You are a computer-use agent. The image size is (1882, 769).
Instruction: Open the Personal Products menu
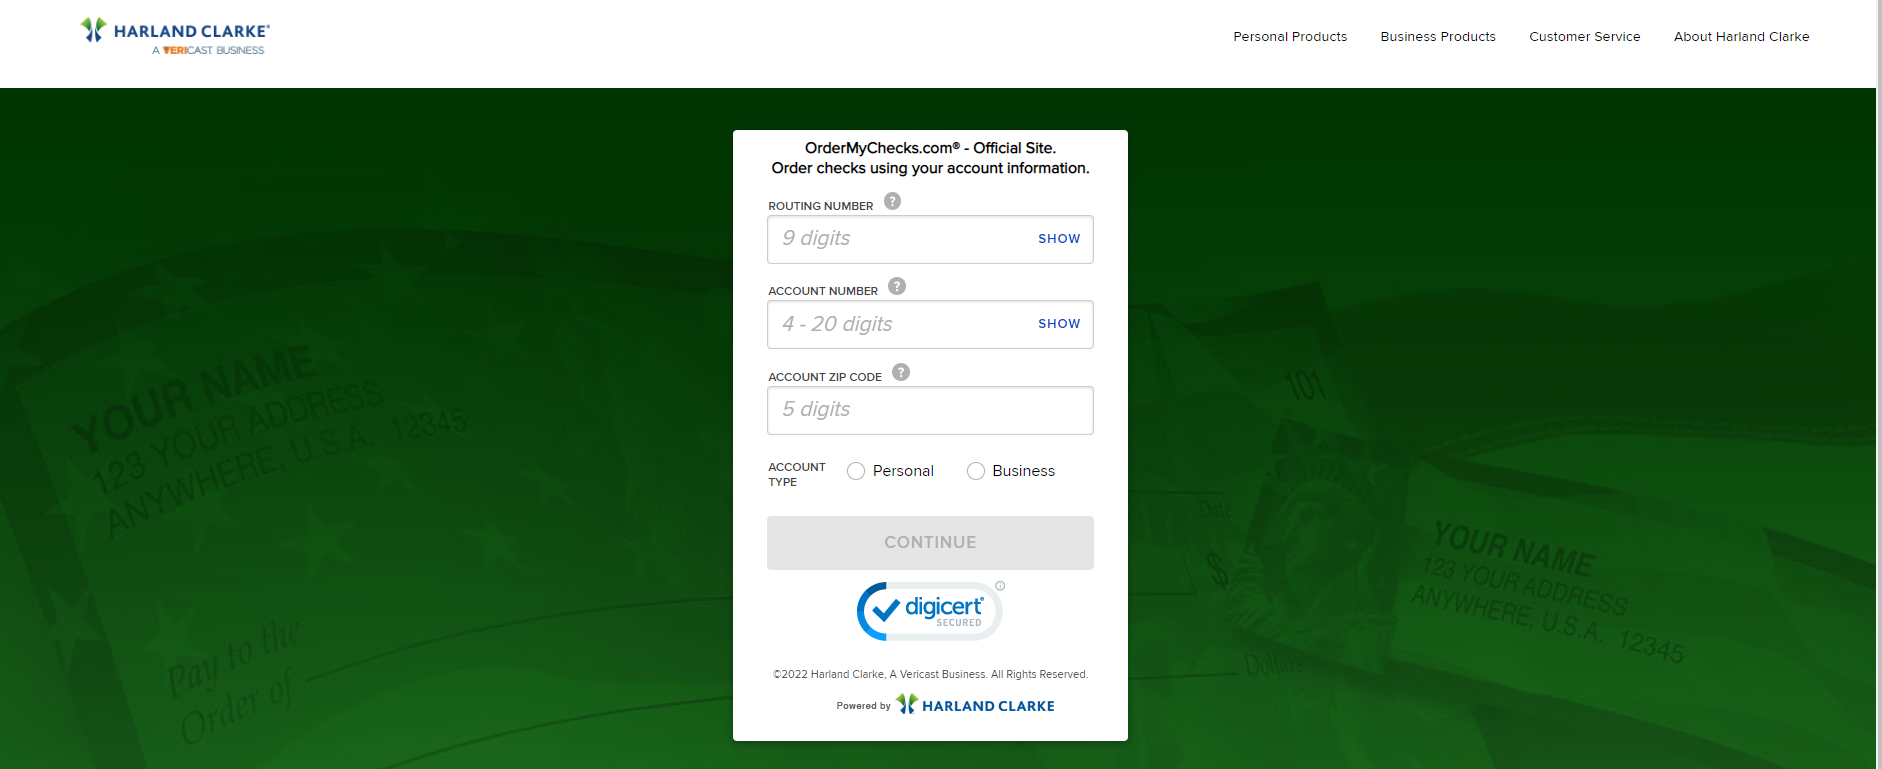(x=1290, y=37)
